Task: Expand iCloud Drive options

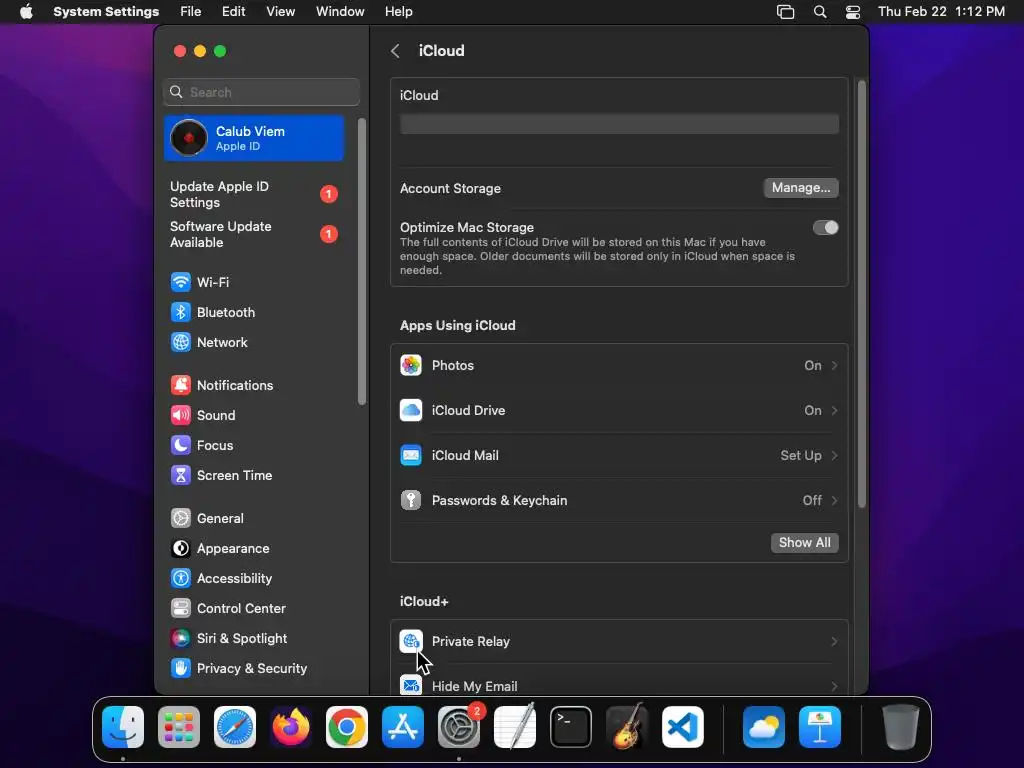Action: (x=619, y=411)
